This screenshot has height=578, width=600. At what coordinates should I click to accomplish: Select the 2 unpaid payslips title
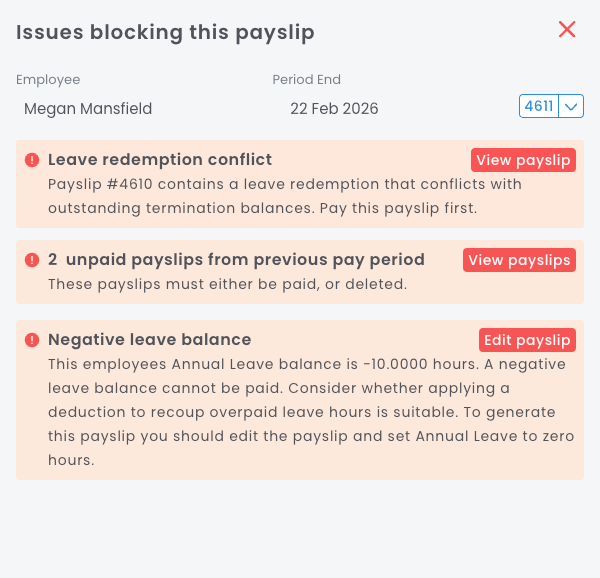point(236,260)
